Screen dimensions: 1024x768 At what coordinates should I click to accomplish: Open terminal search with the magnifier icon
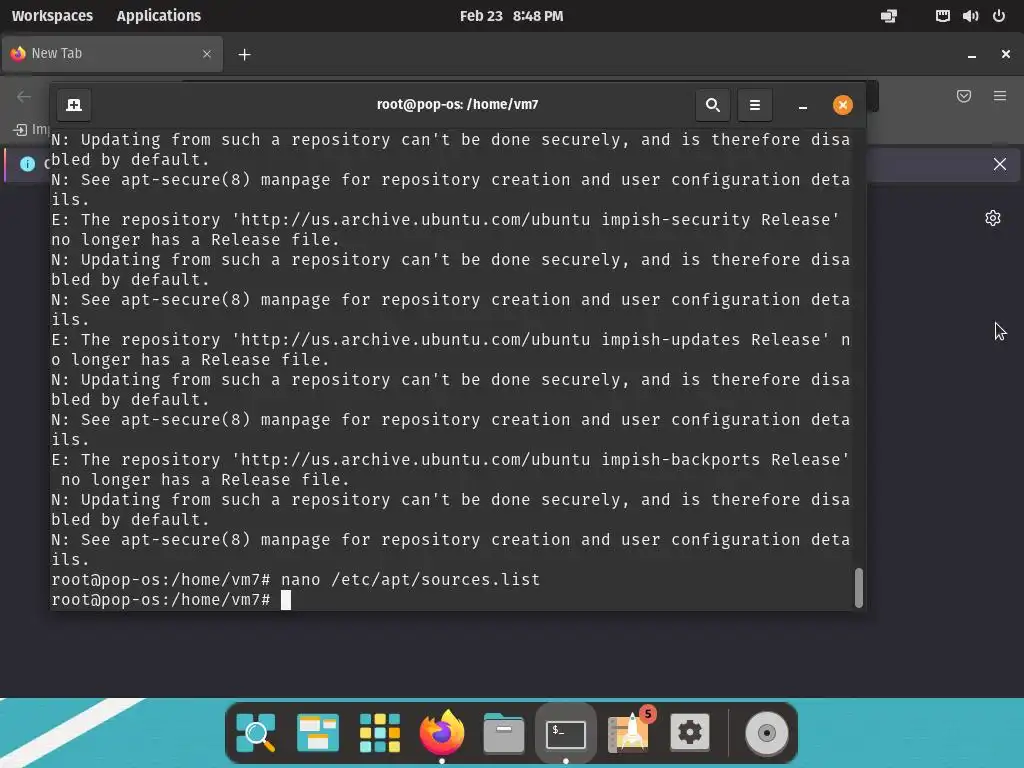(x=712, y=105)
